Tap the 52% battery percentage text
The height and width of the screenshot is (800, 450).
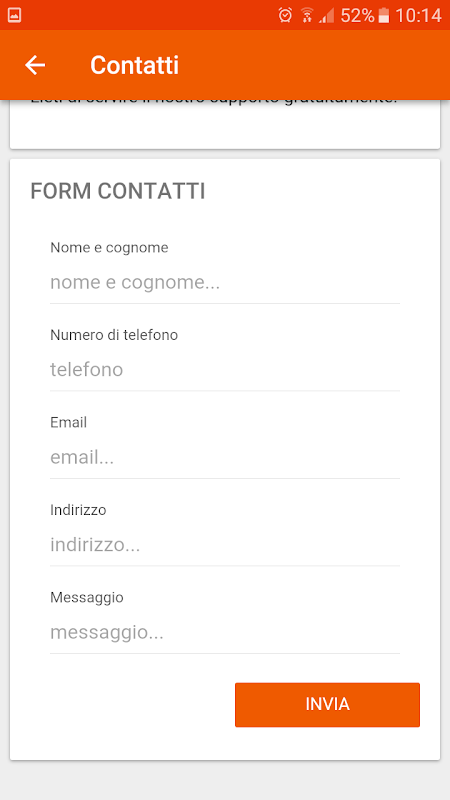point(357,16)
